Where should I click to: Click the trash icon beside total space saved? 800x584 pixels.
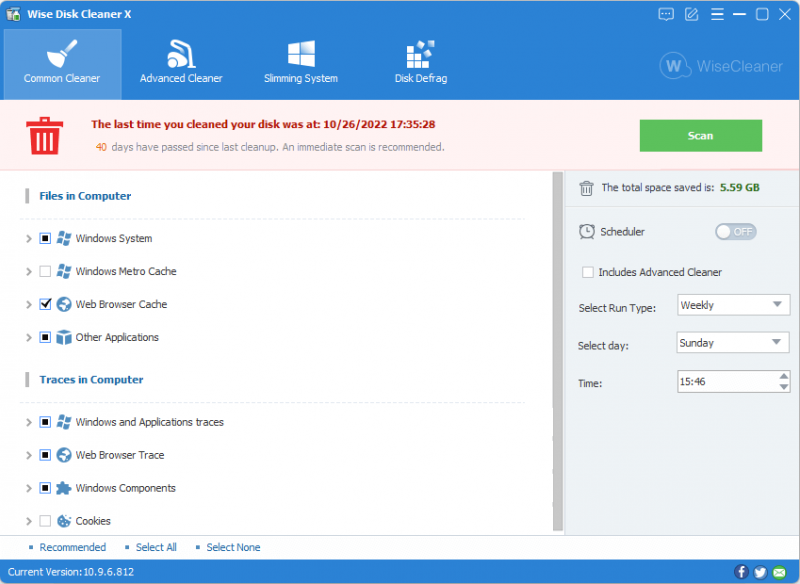point(586,188)
